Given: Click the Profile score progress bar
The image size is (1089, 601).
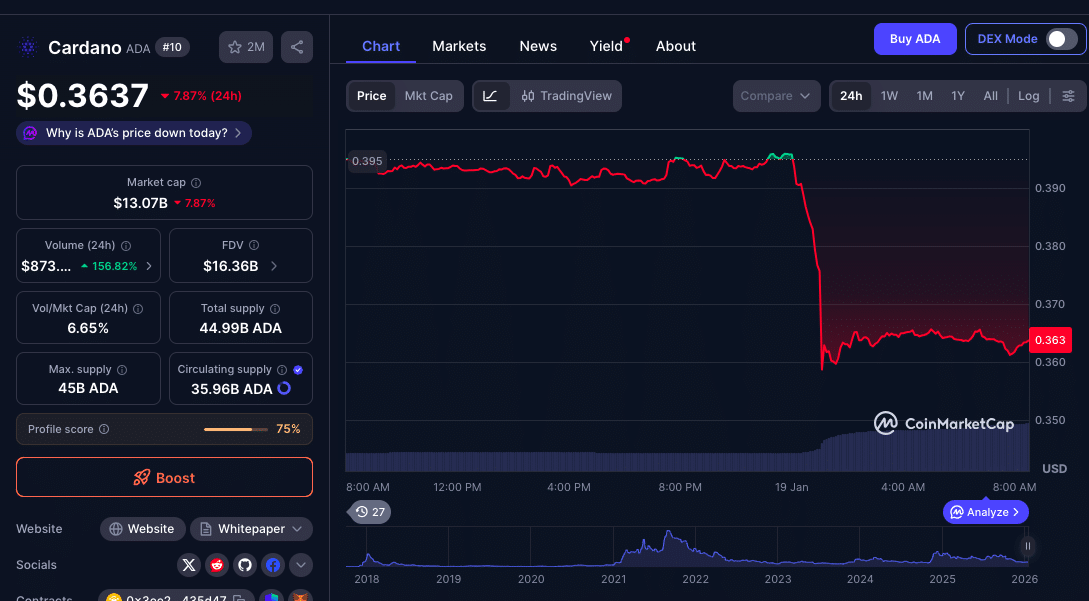Looking at the screenshot, I should [x=238, y=428].
